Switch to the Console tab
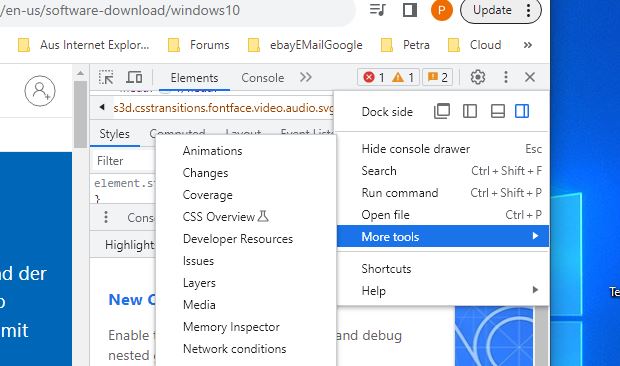This screenshot has width=620, height=366. 263,78
